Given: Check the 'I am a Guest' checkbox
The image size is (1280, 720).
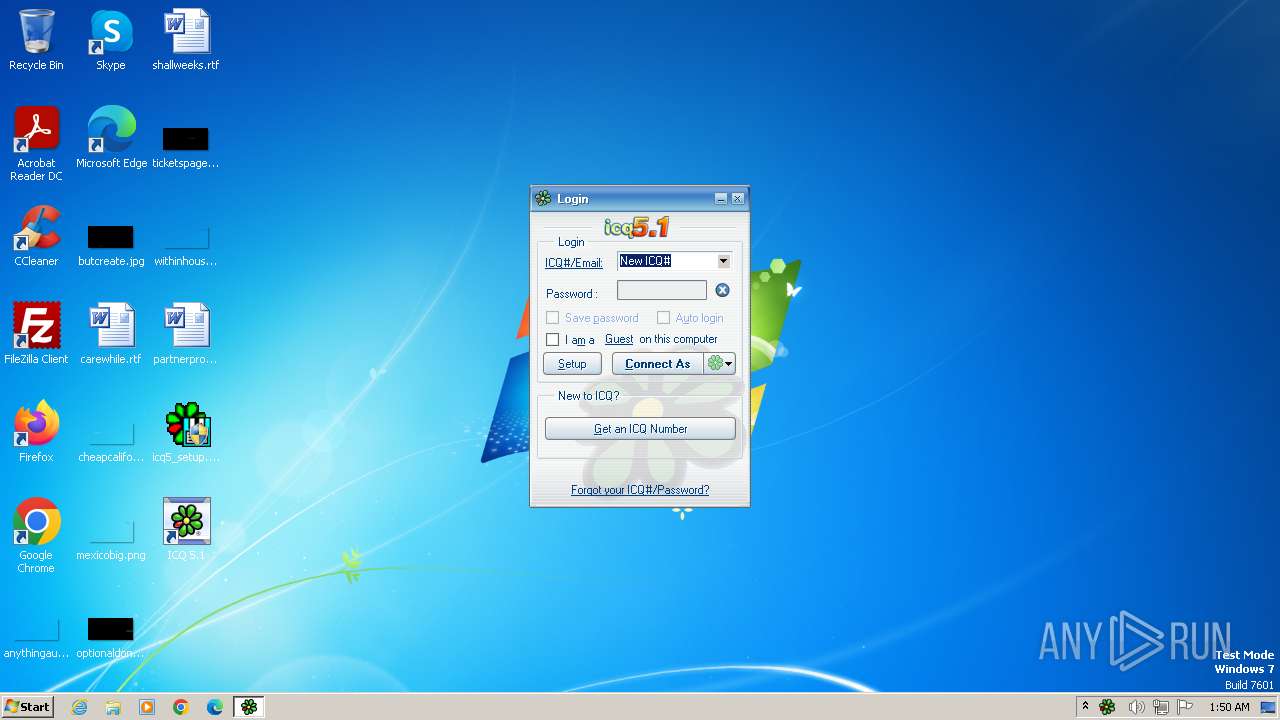Looking at the screenshot, I should point(552,340).
